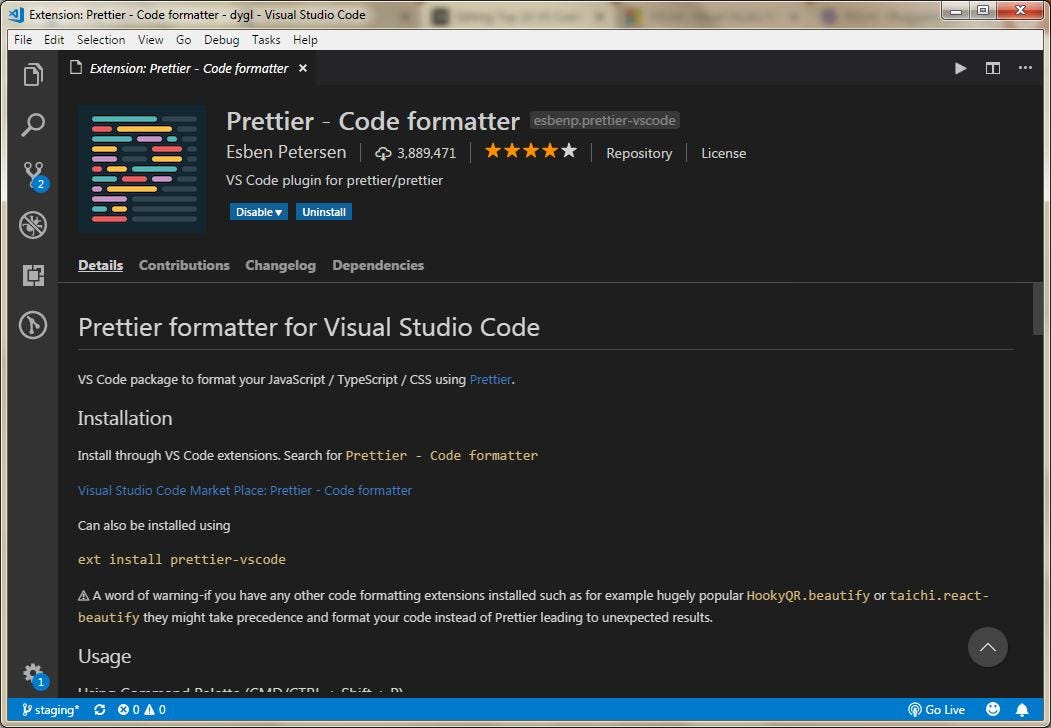Screen dimensions: 1051x728
Task: Open the Extensions view
Action: click(33, 275)
